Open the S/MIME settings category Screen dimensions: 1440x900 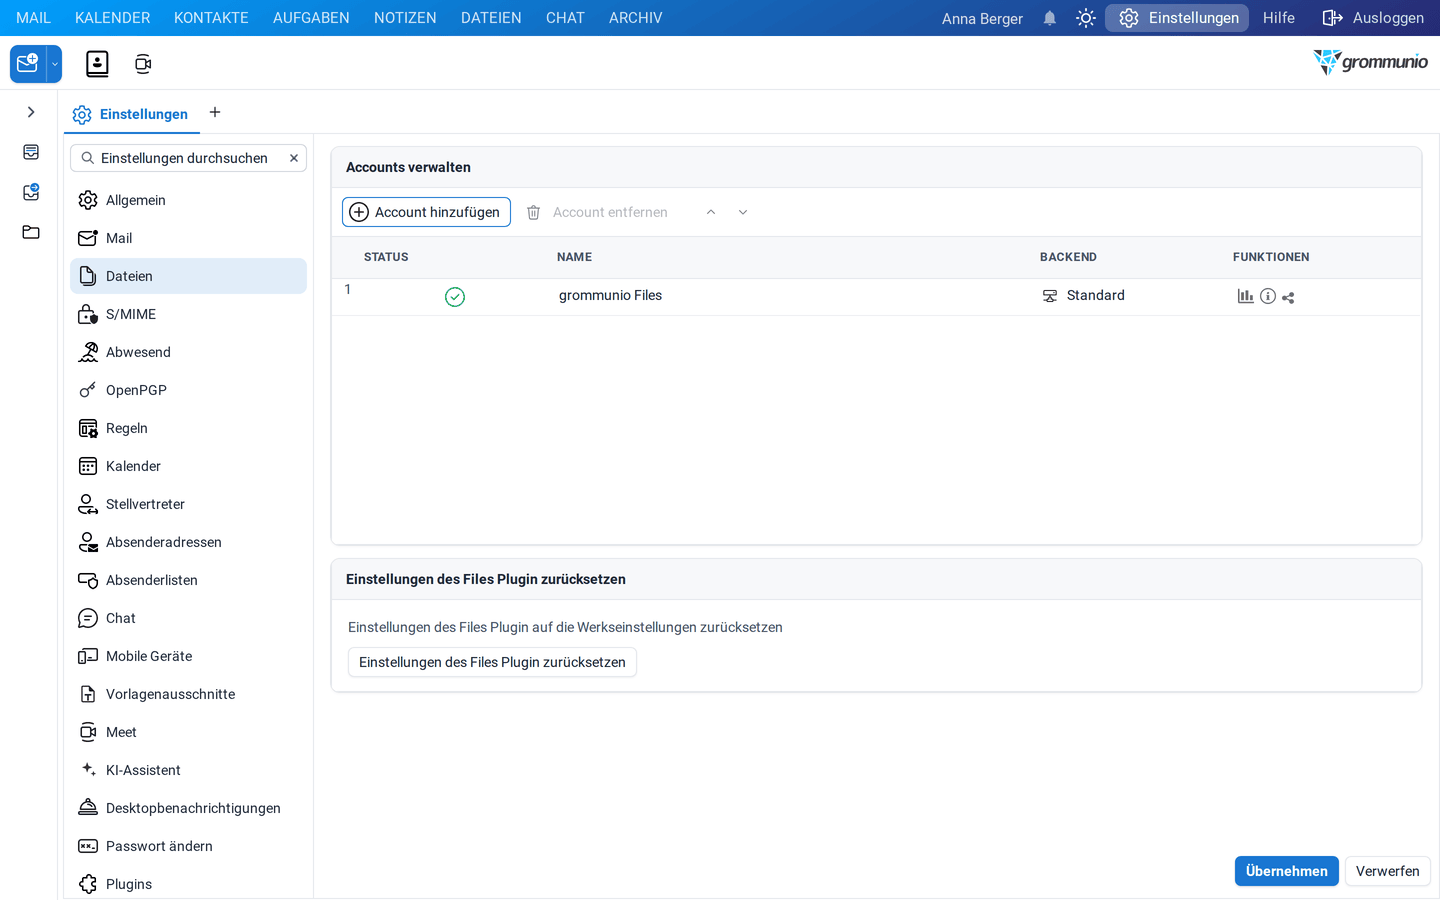[188, 314]
